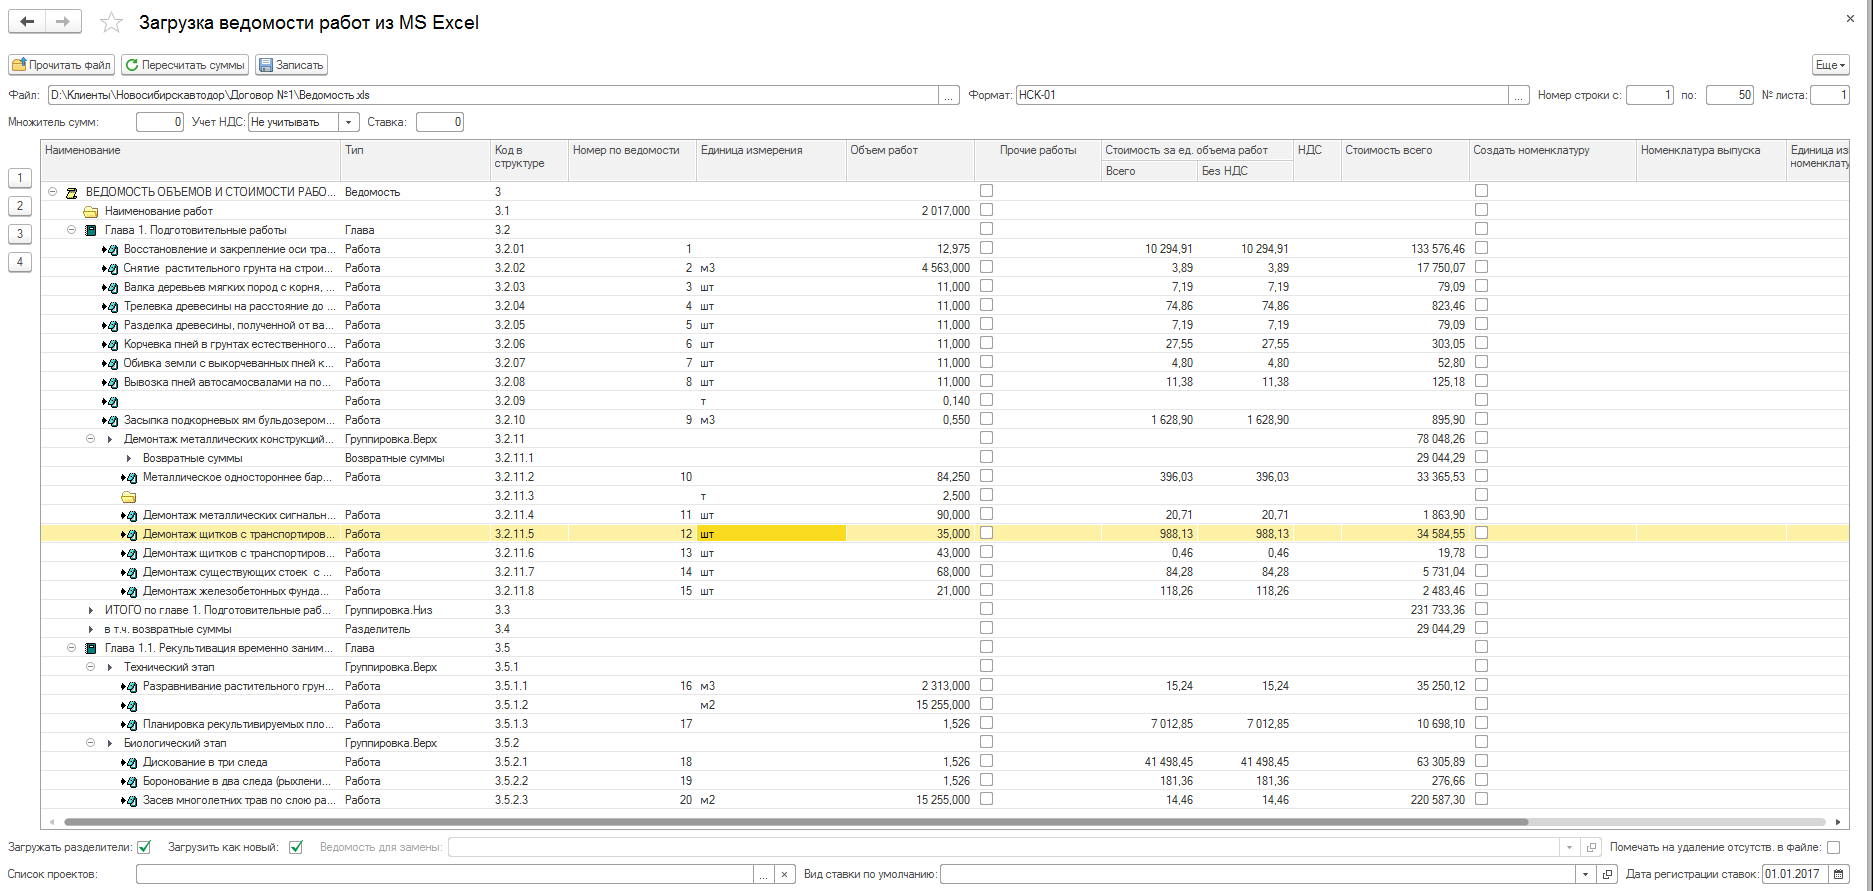Screen dimensions: 1873x891
Task: Browse for file with ellipsis button
Action: tap(949, 95)
